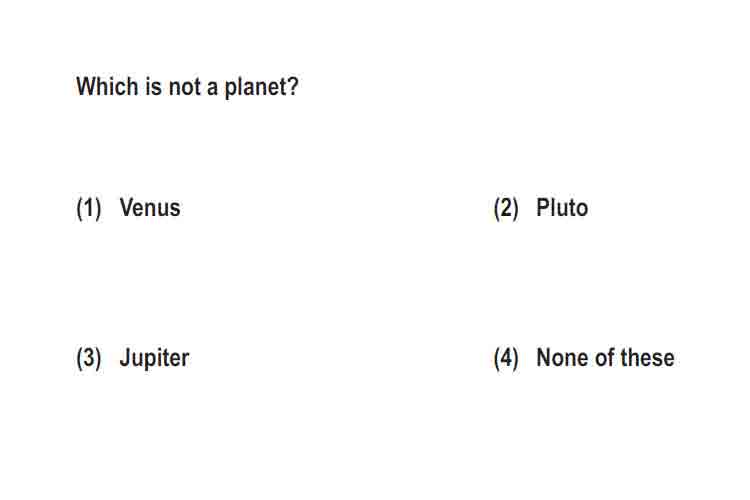This screenshot has height=500, width=750.
Task: Select the answer option Venus
Action: [150, 208]
